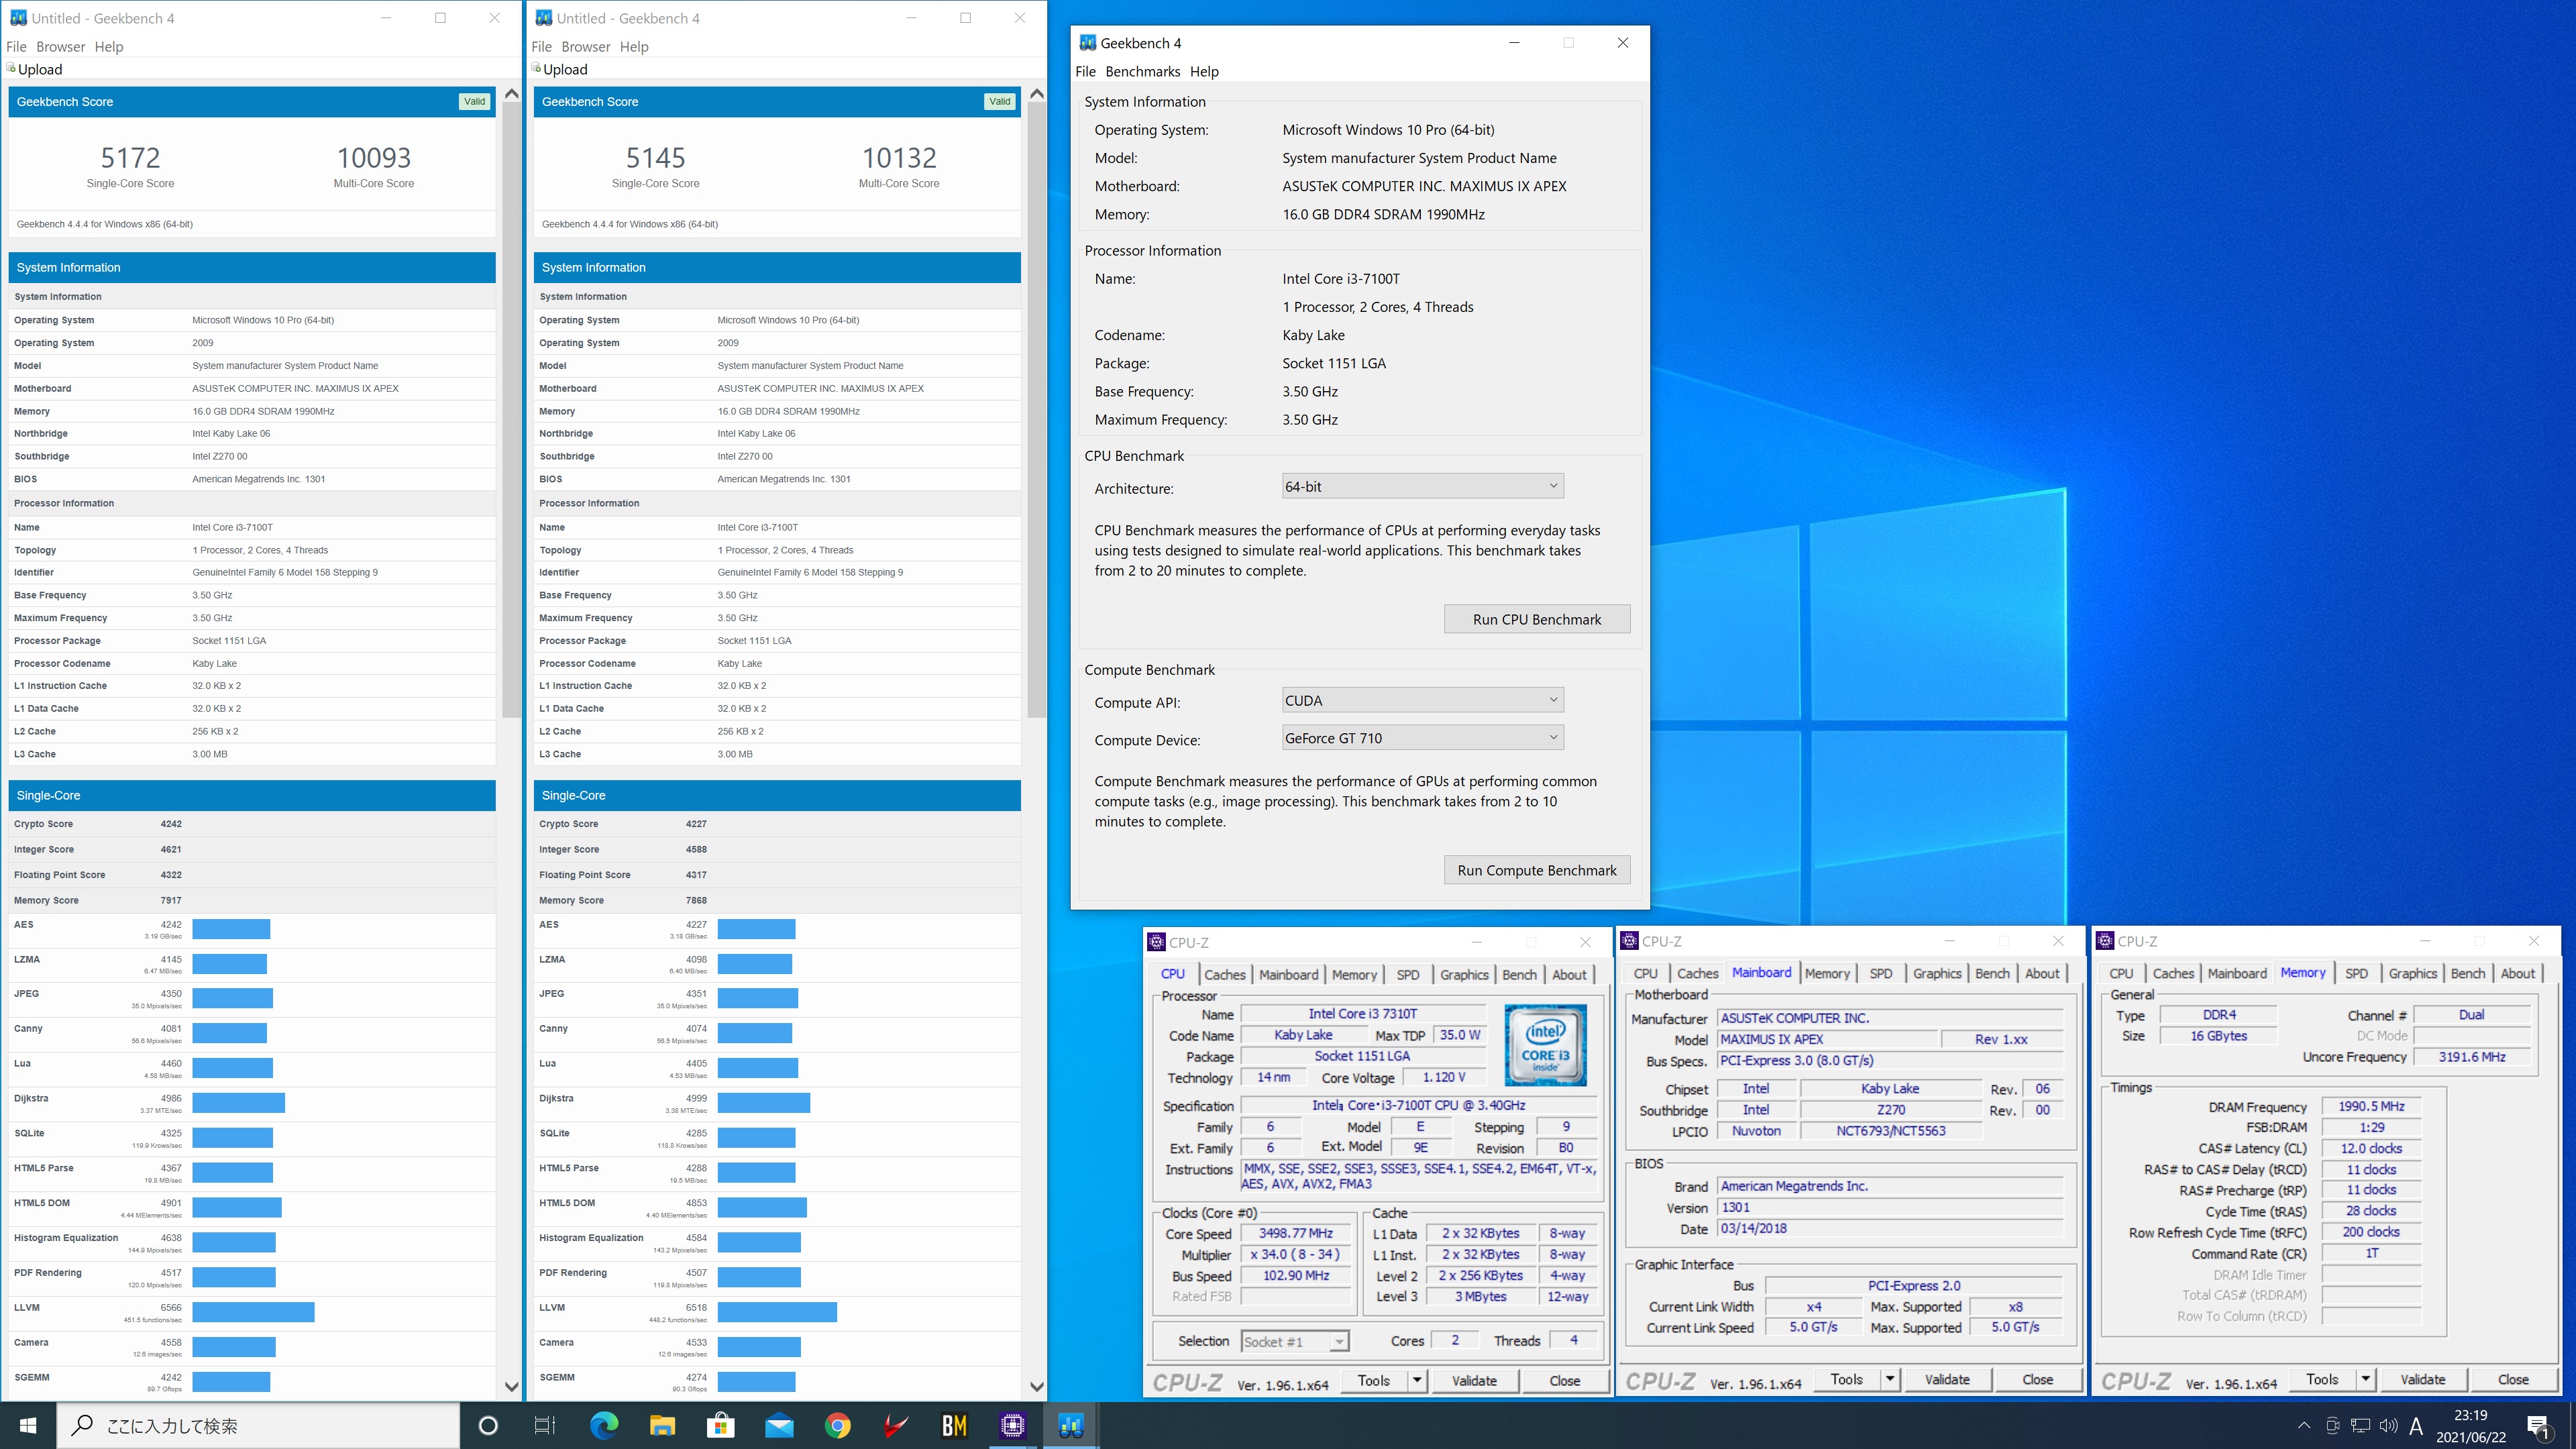
Task: Click scroll-up arrow in left Geekbench window
Action: click(511, 93)
